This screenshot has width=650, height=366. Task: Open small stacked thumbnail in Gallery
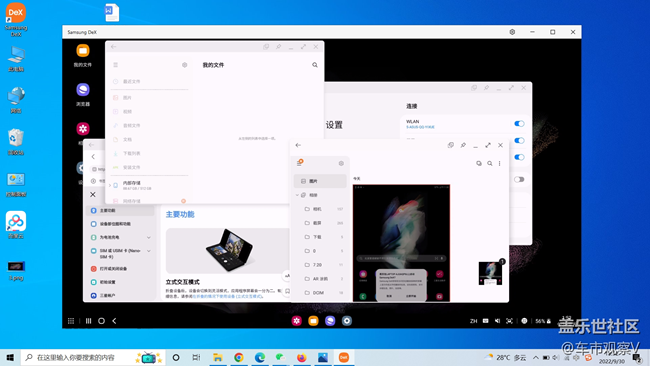coord(490,273)
